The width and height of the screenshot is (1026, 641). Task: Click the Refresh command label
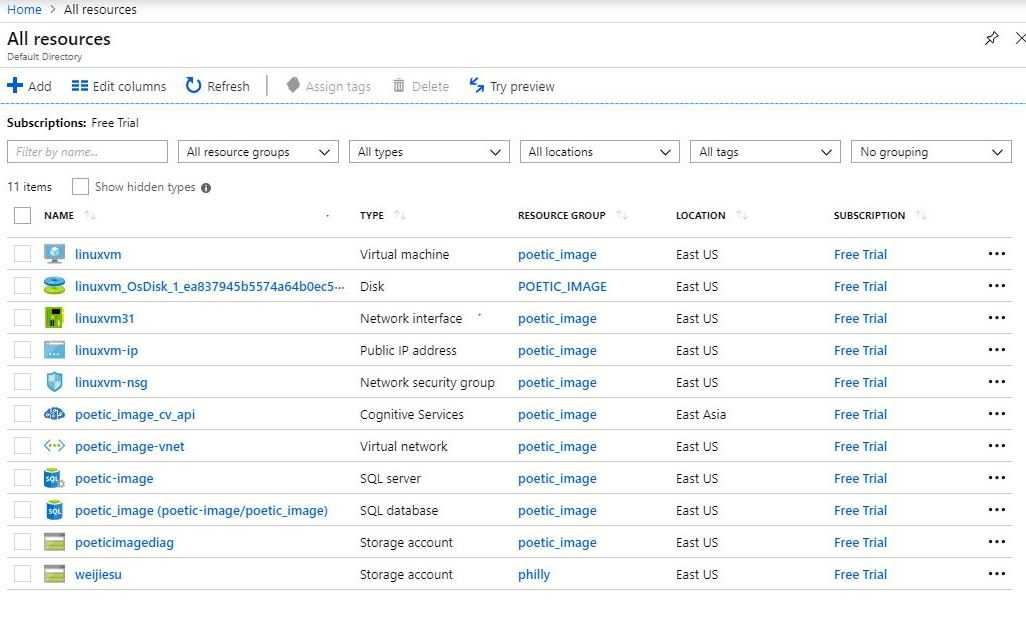click(x=228, y=86)
